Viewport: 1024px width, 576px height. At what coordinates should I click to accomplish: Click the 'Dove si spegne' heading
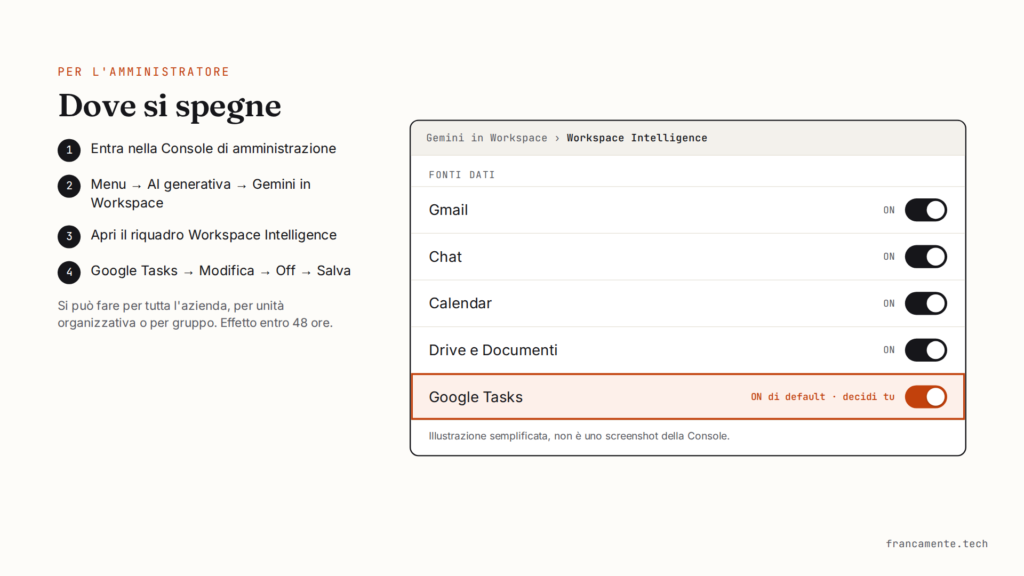click(170, 106)
